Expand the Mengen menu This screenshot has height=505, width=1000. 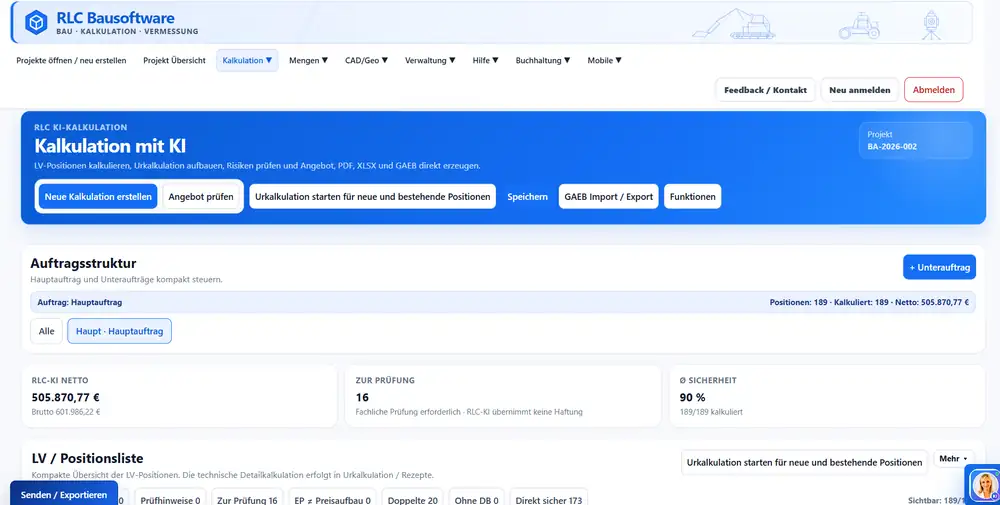coord(308,61)
